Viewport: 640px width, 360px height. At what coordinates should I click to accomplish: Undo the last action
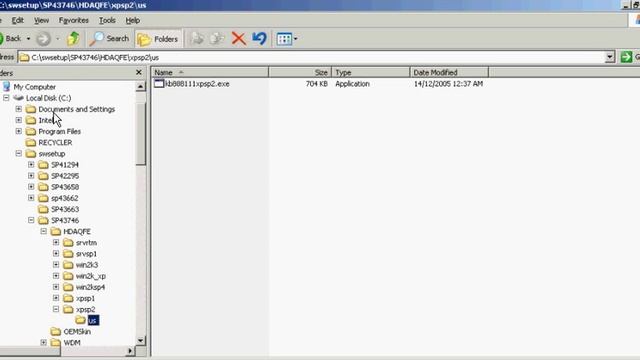(259, 39)
